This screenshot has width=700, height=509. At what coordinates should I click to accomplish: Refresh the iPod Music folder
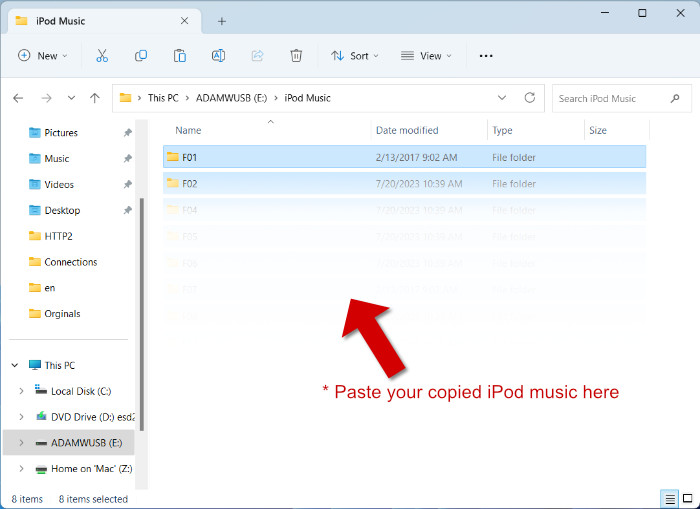pos(529,98)
